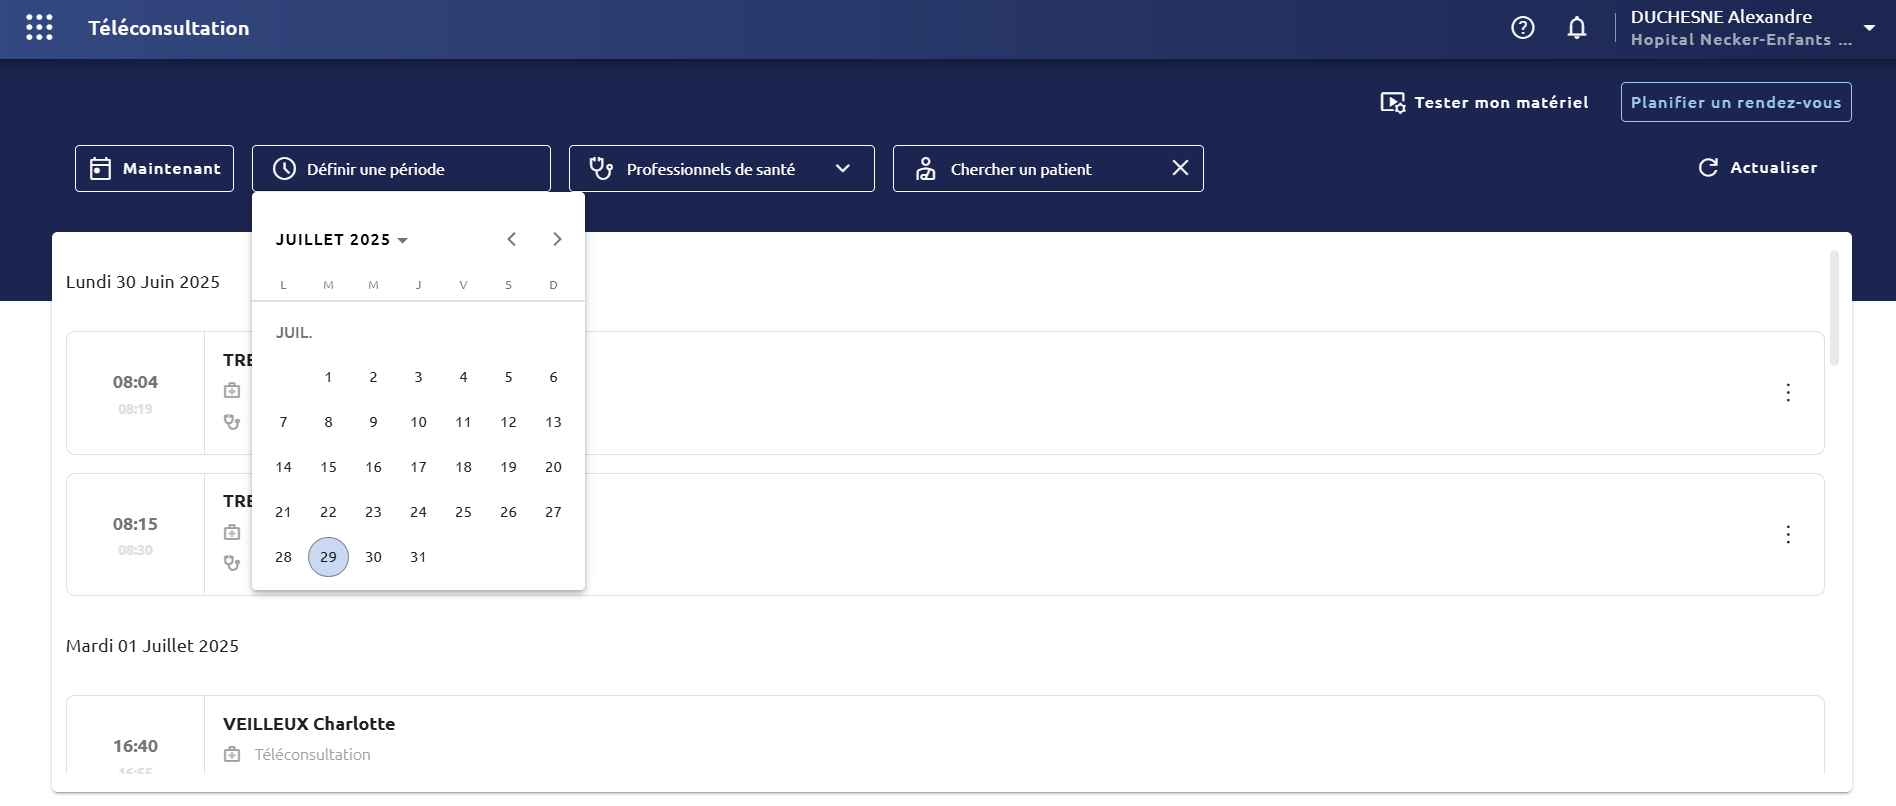Choose July 15 in the date picker
The height and width of the screenshot is (806, 1896).
(328, 467)
